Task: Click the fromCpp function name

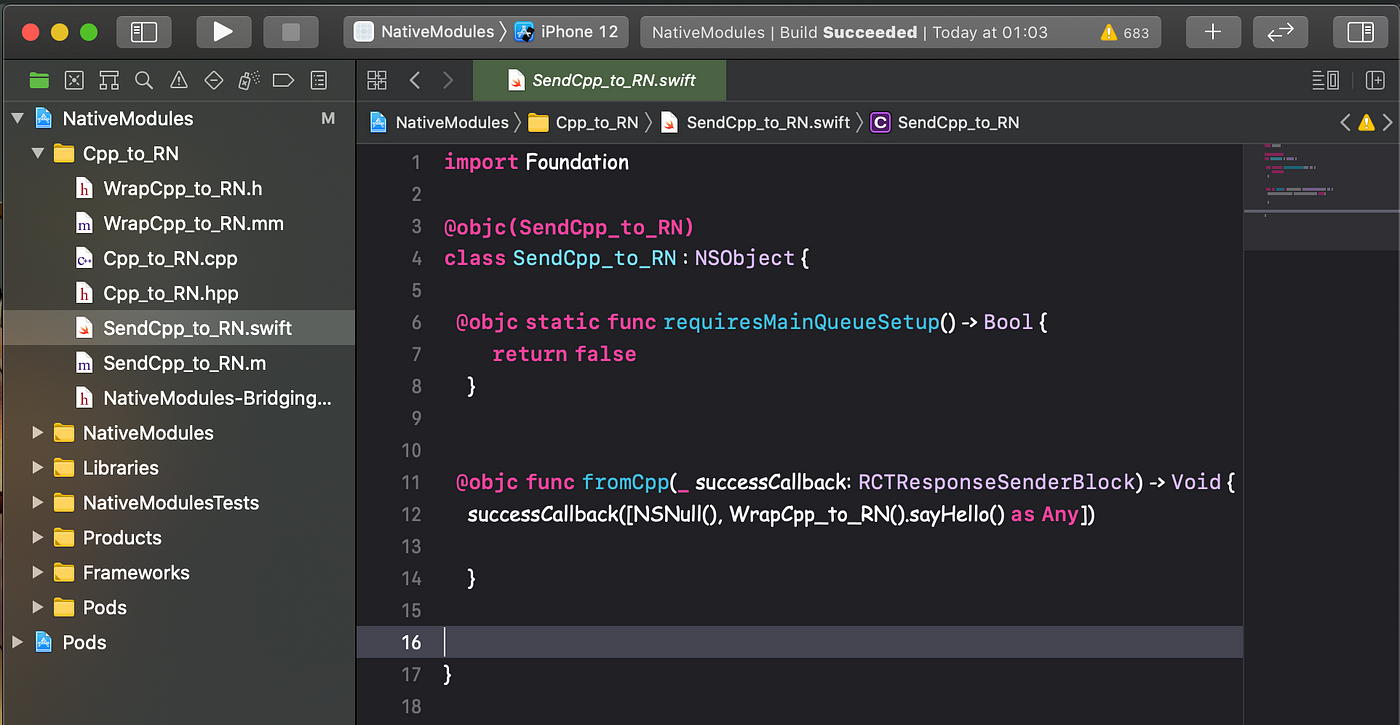Action: tap(626, 482)
